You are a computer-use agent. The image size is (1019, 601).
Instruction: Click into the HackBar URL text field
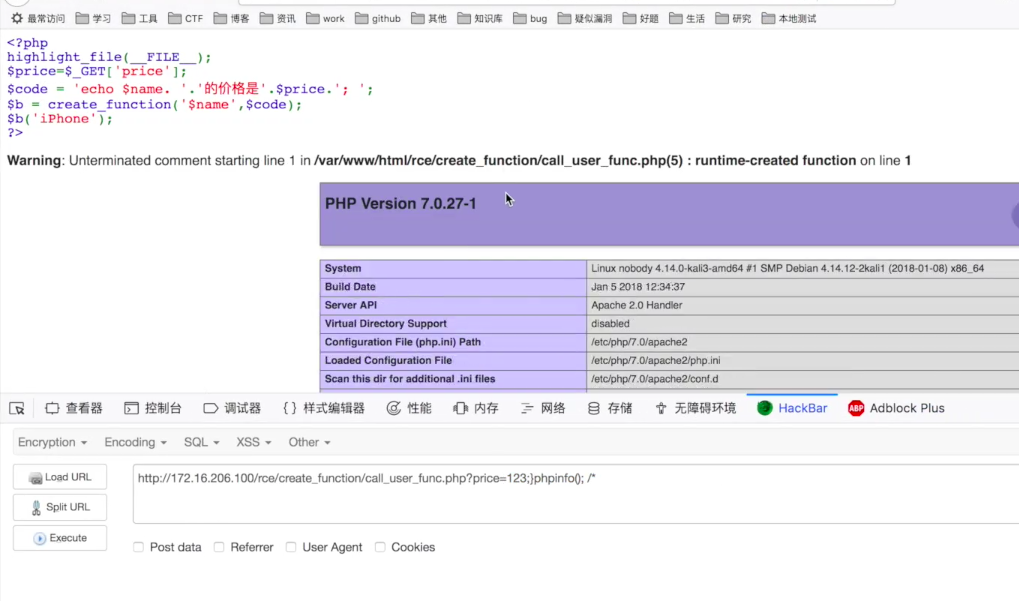coord(576,494)
